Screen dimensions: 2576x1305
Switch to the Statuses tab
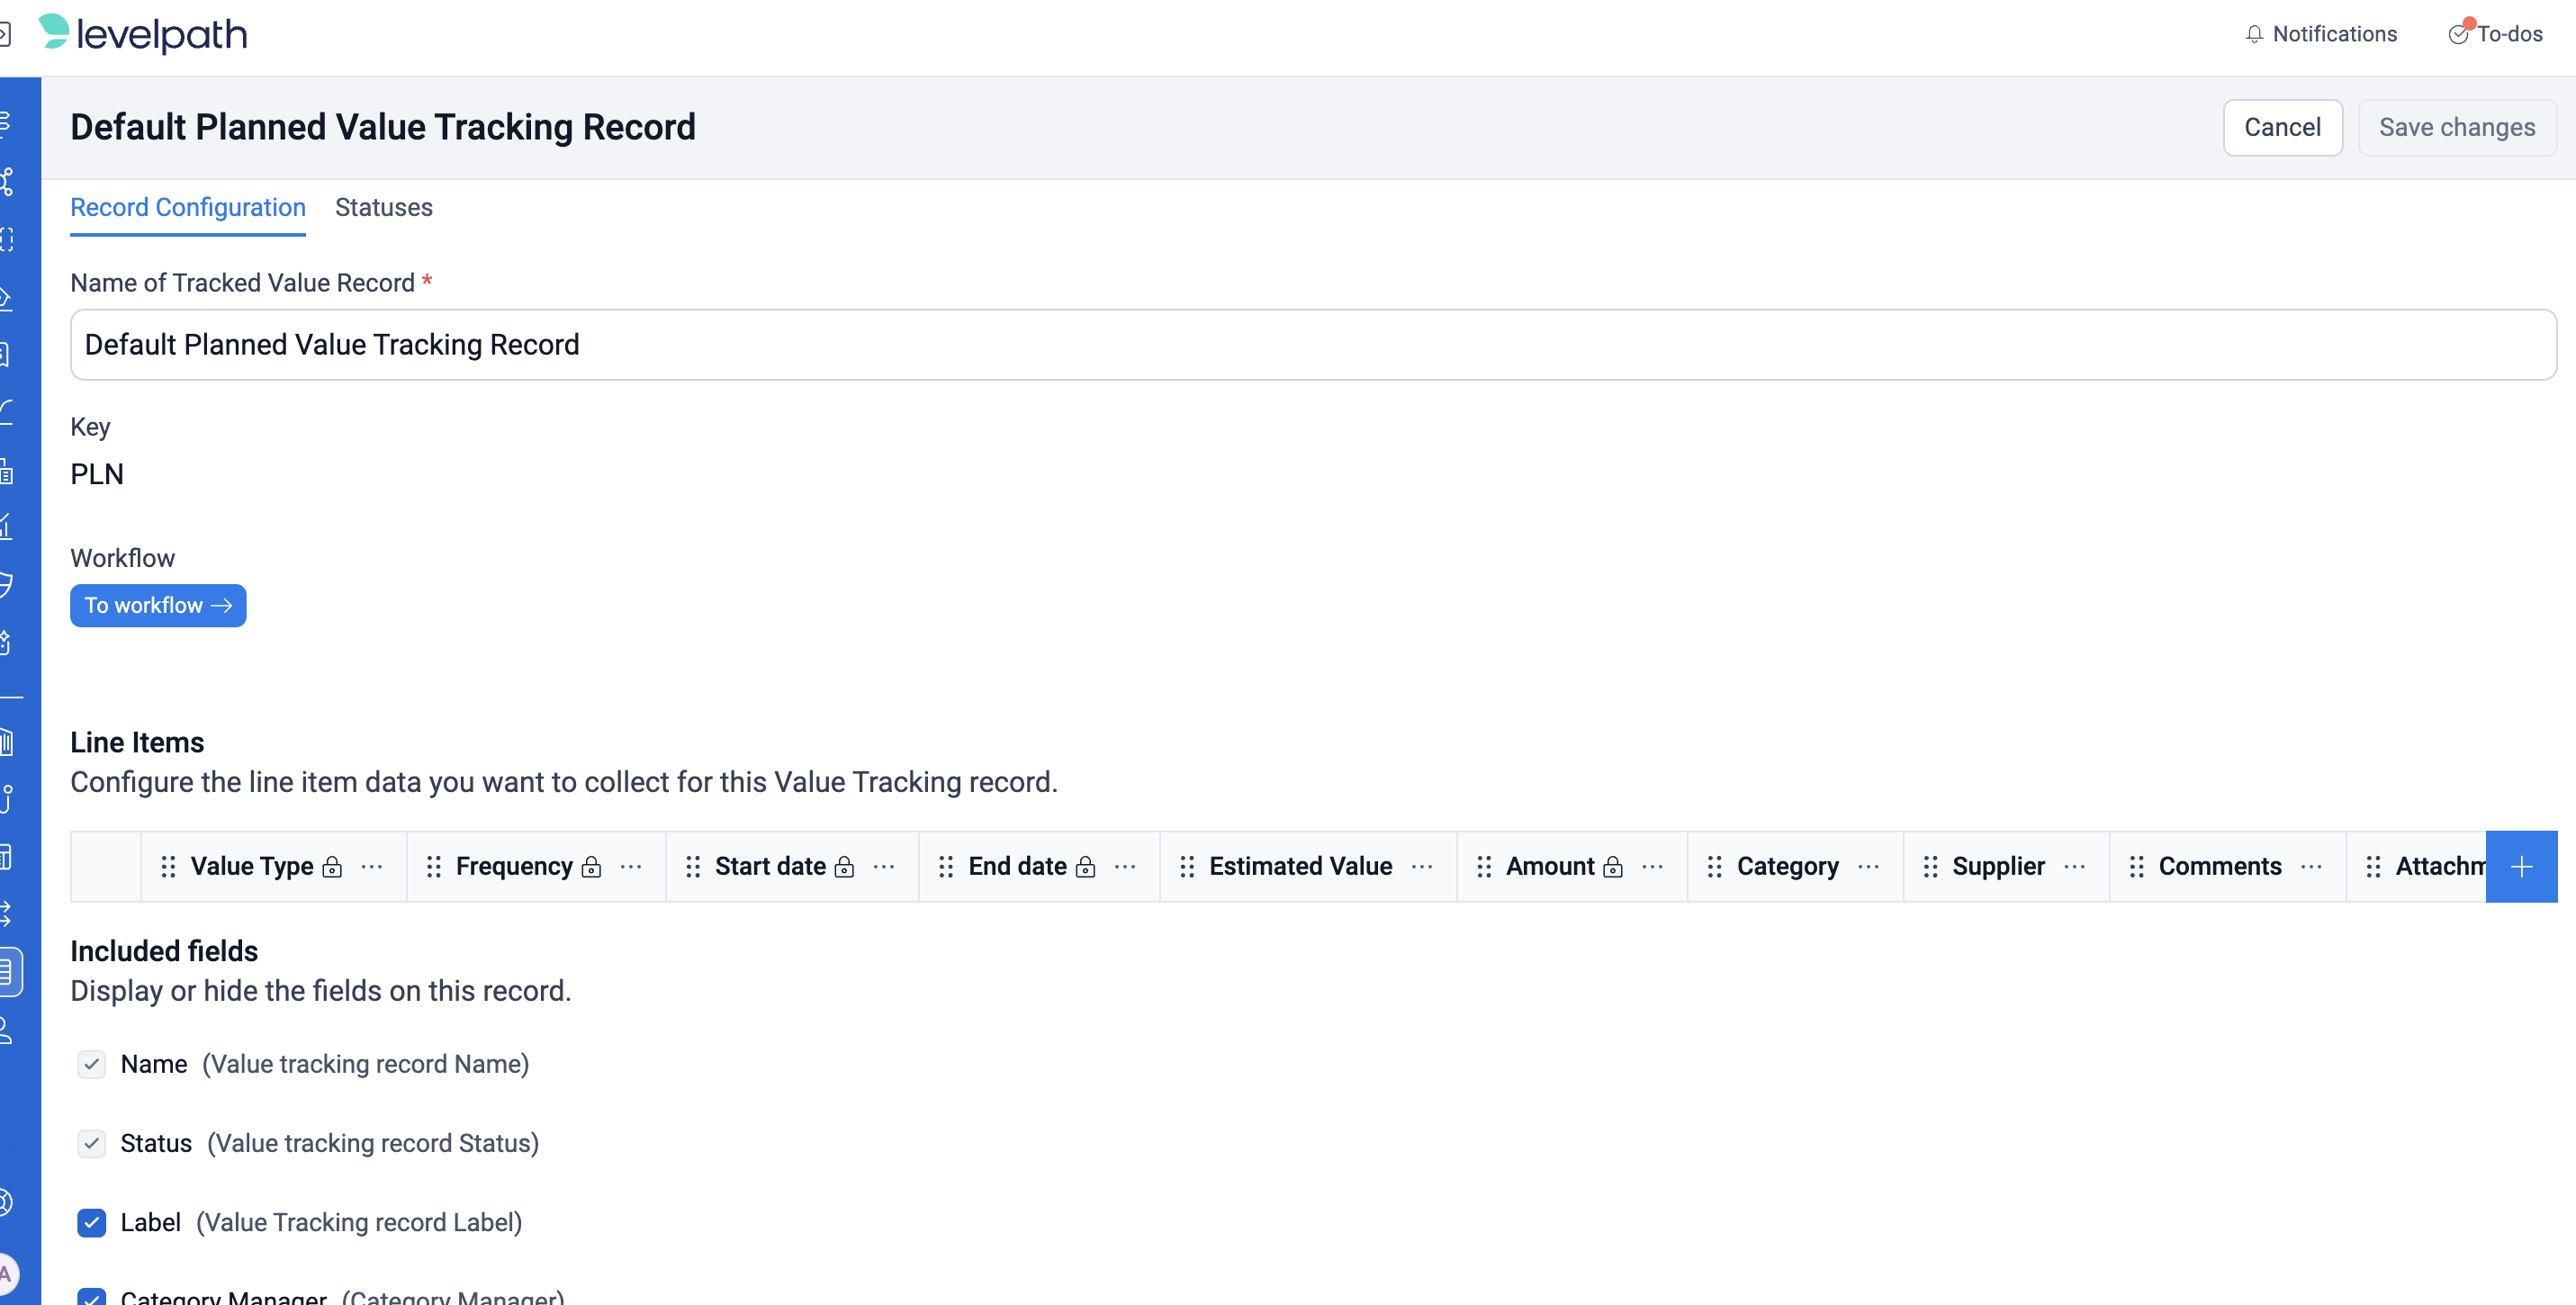[x=383, y=207]
